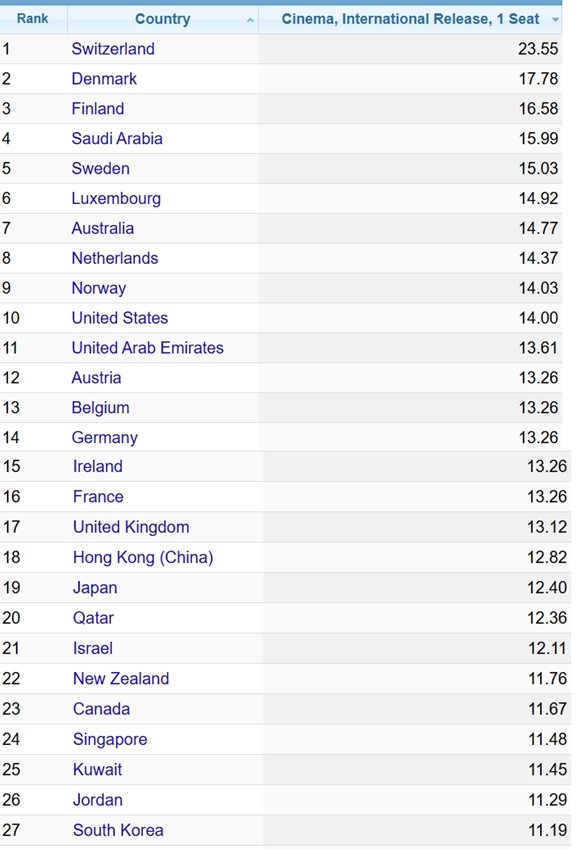Image resolution: width=580 pixels, height=850 pixels.
Task: Click the South Korea link
Action: (x=118, y=830)
